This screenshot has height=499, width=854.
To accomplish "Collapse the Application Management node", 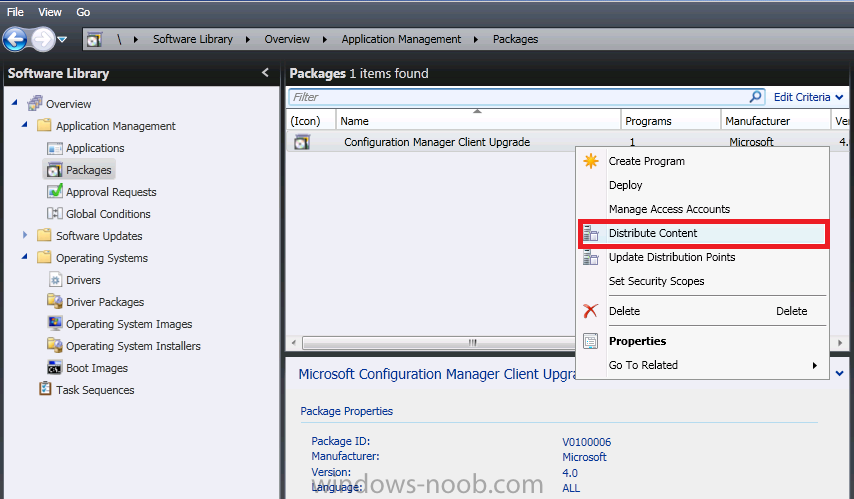I will point(25,124).
